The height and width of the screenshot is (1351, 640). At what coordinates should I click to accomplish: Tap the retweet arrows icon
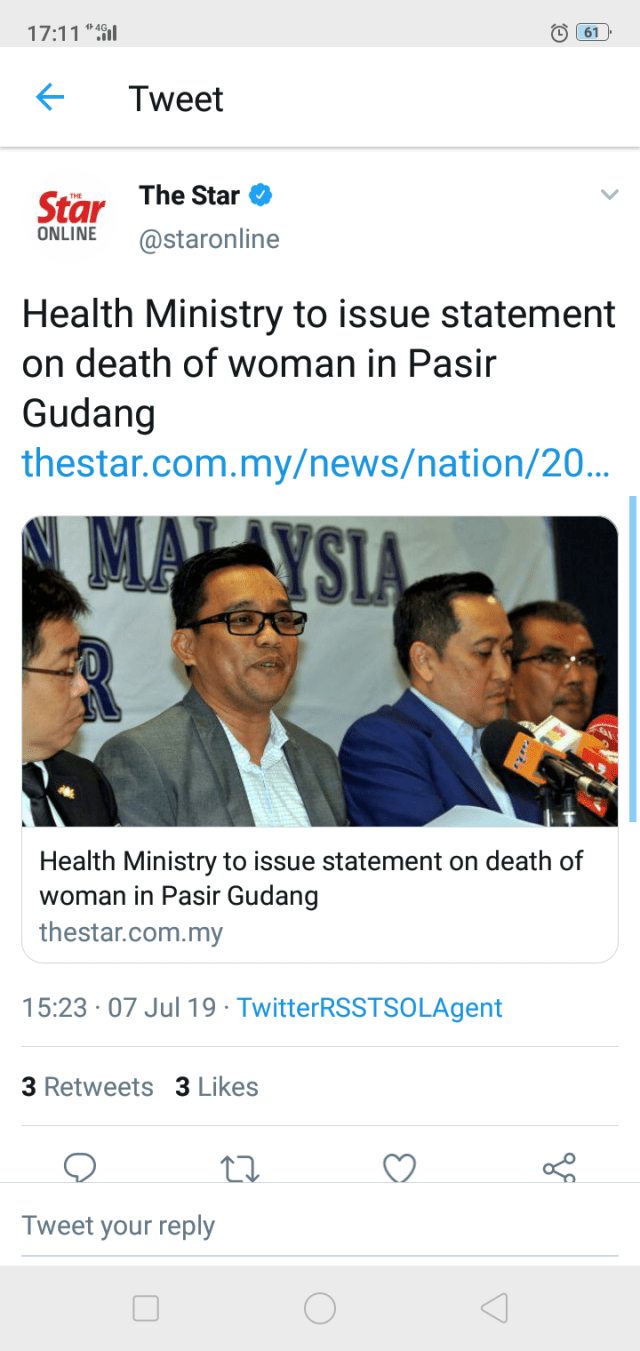240,1167
